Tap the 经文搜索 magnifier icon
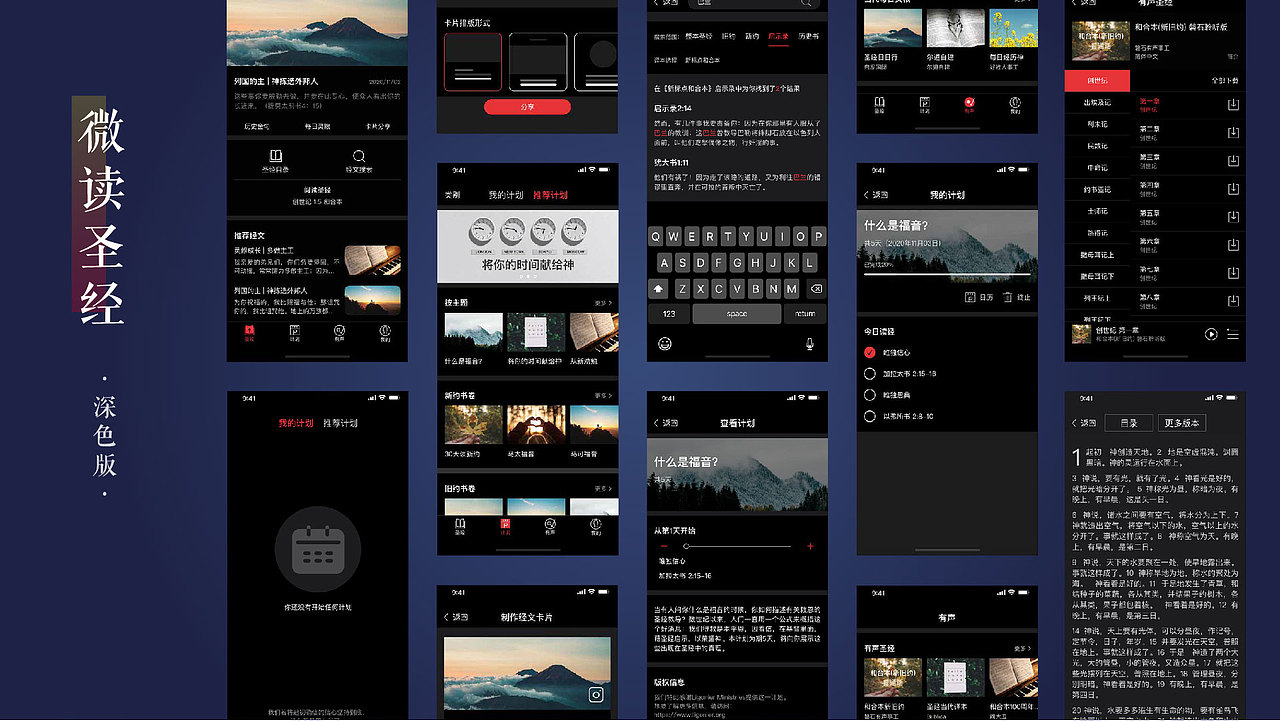The height and width of the screenshot is (721, 1280). coord(359,157)
